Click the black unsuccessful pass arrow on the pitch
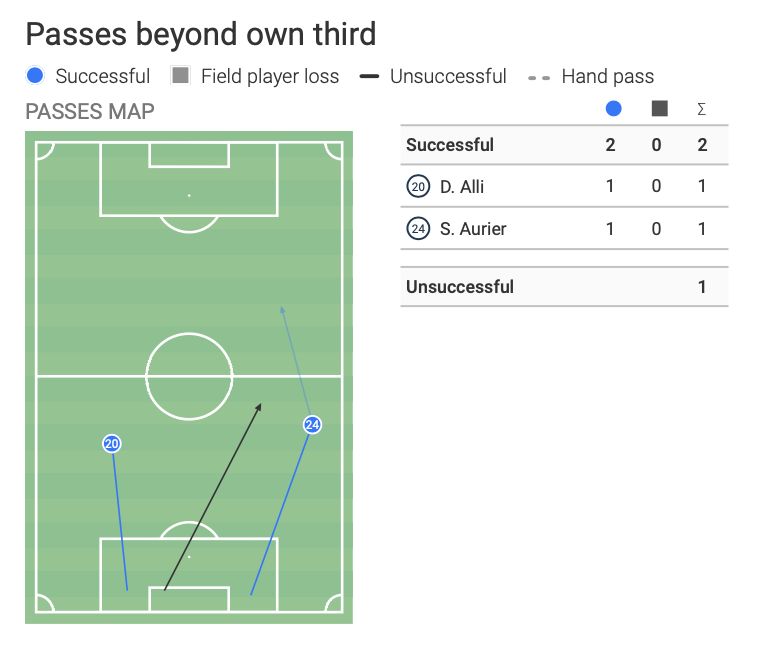Screen dimensions: 760x672 pyautogui.click(x=212, y=497)
